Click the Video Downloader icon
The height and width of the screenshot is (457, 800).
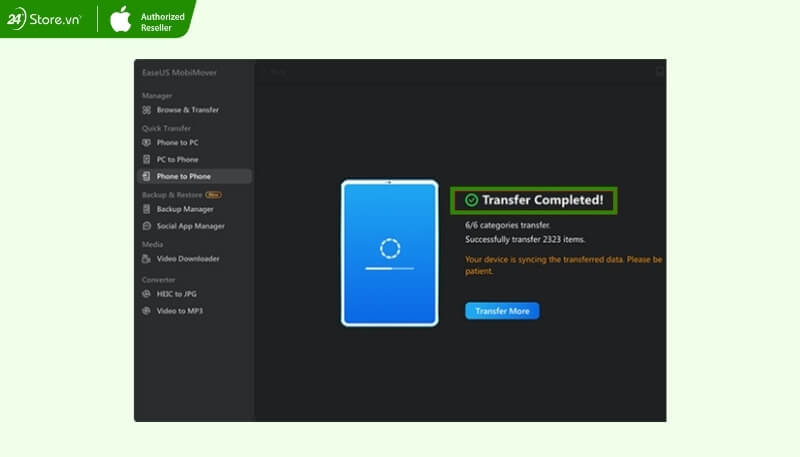tap(147, 259)
